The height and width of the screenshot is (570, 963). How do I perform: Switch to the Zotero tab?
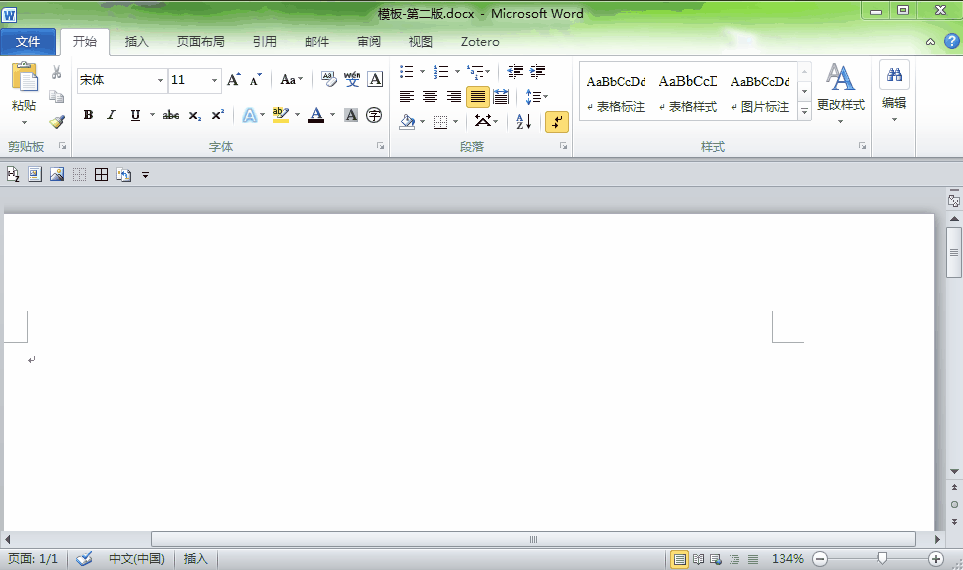click(x=480, y=42)
